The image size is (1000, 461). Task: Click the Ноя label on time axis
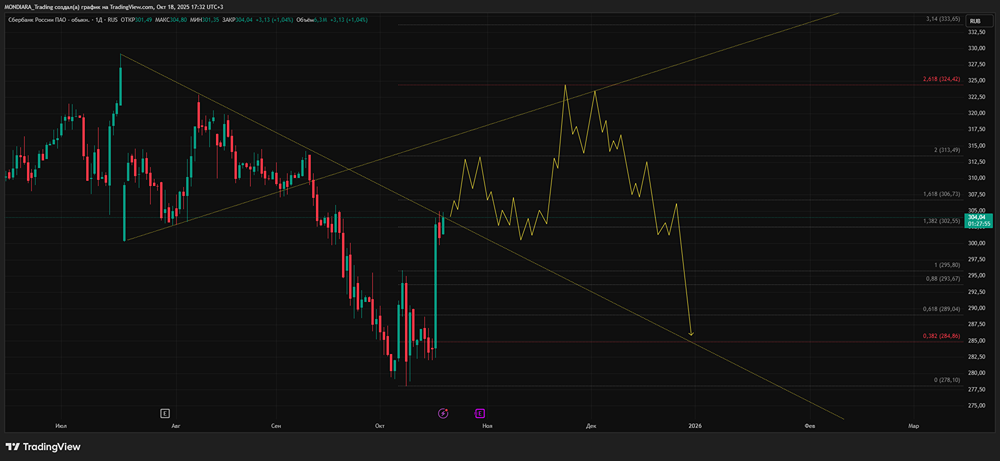(x=489, y=425)
